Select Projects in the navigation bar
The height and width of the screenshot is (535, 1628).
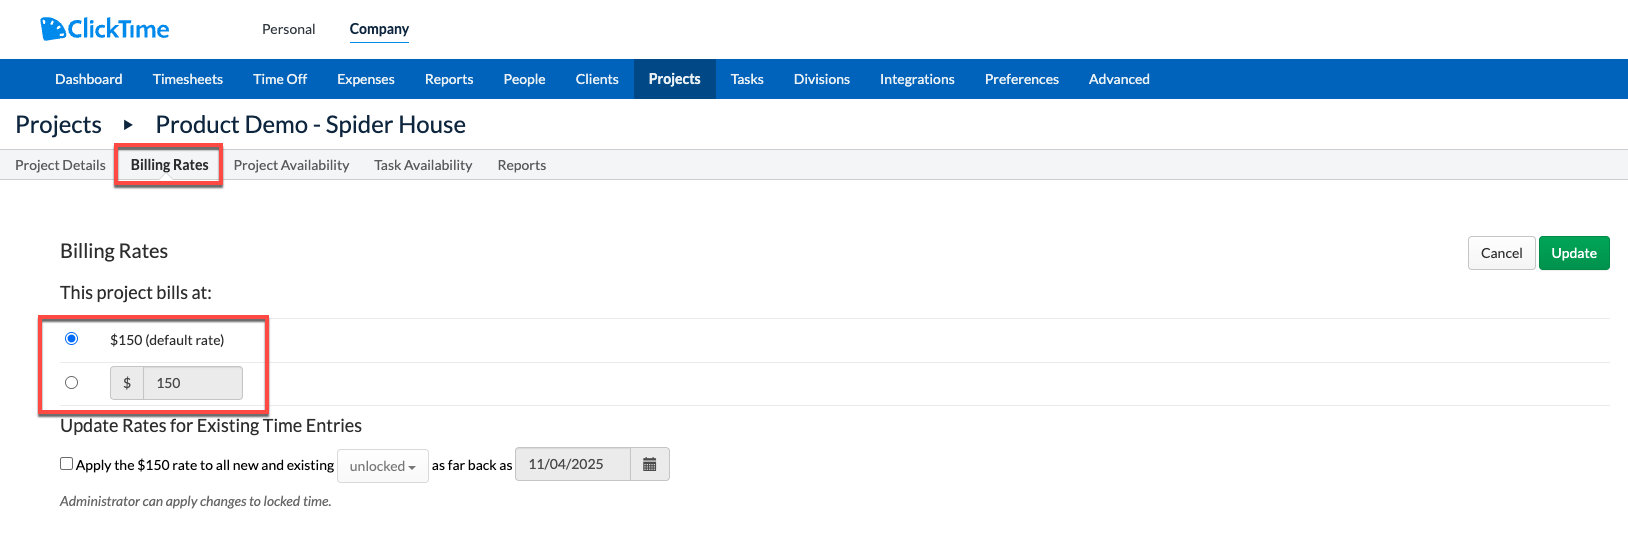(x=675, y=79)
